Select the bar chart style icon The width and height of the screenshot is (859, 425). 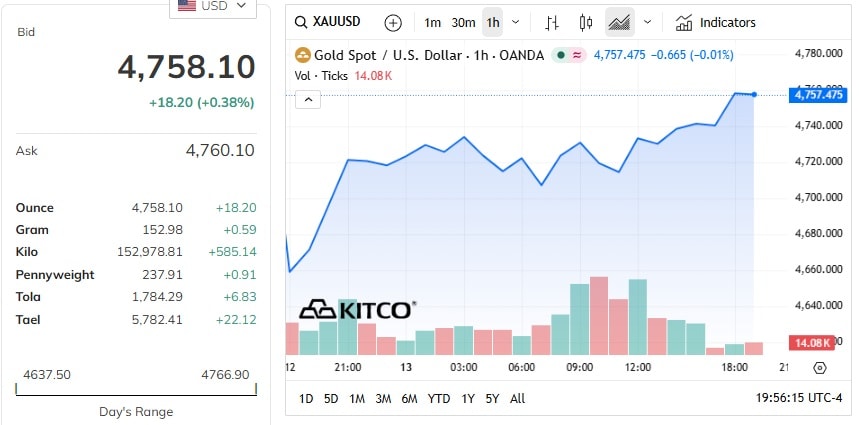(553, 22)
